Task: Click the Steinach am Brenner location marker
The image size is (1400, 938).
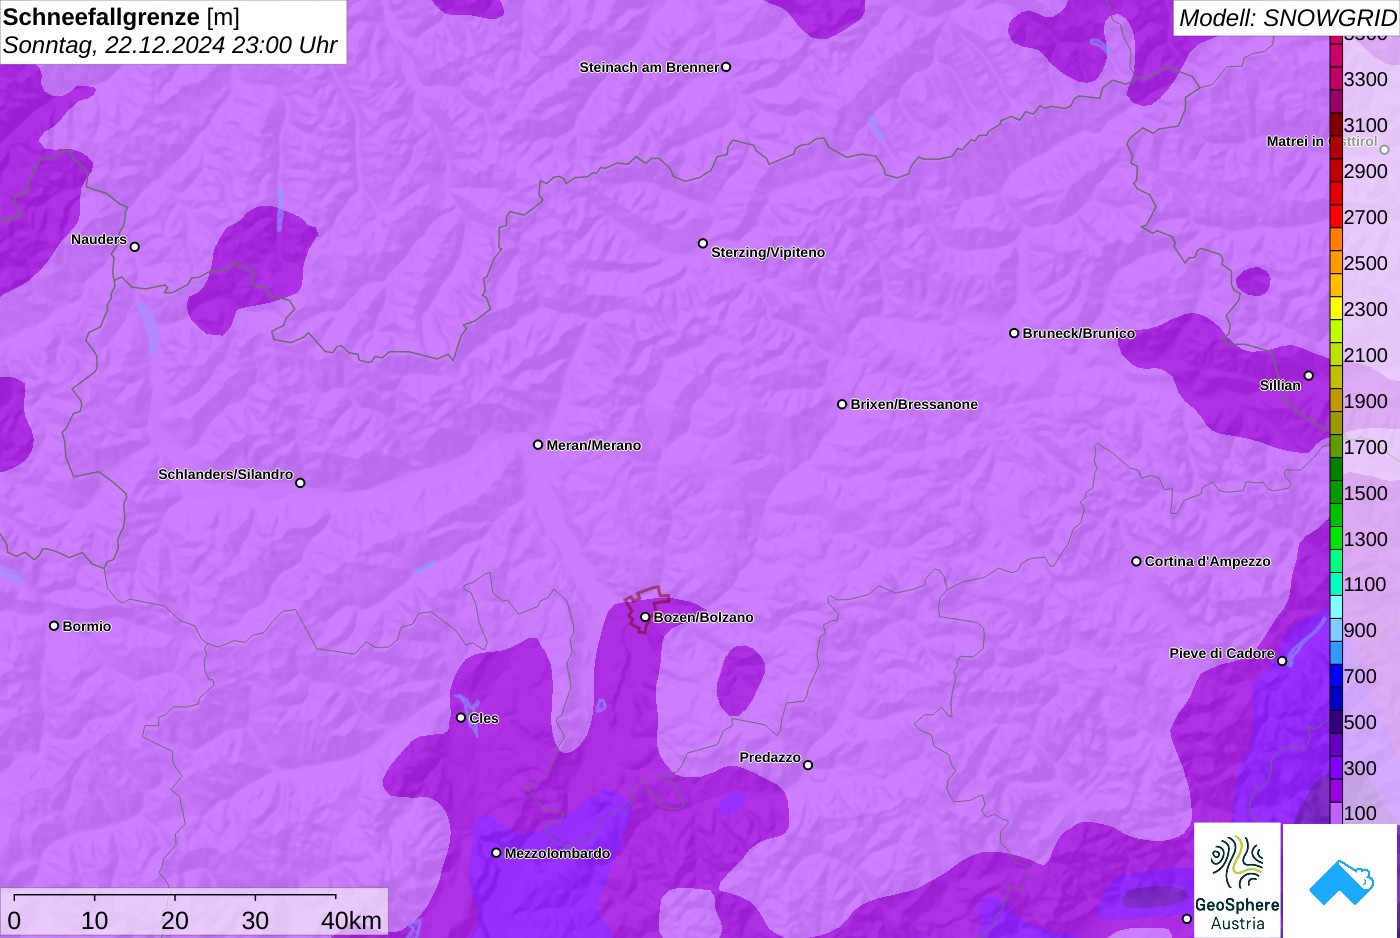Action: point(726,67)
